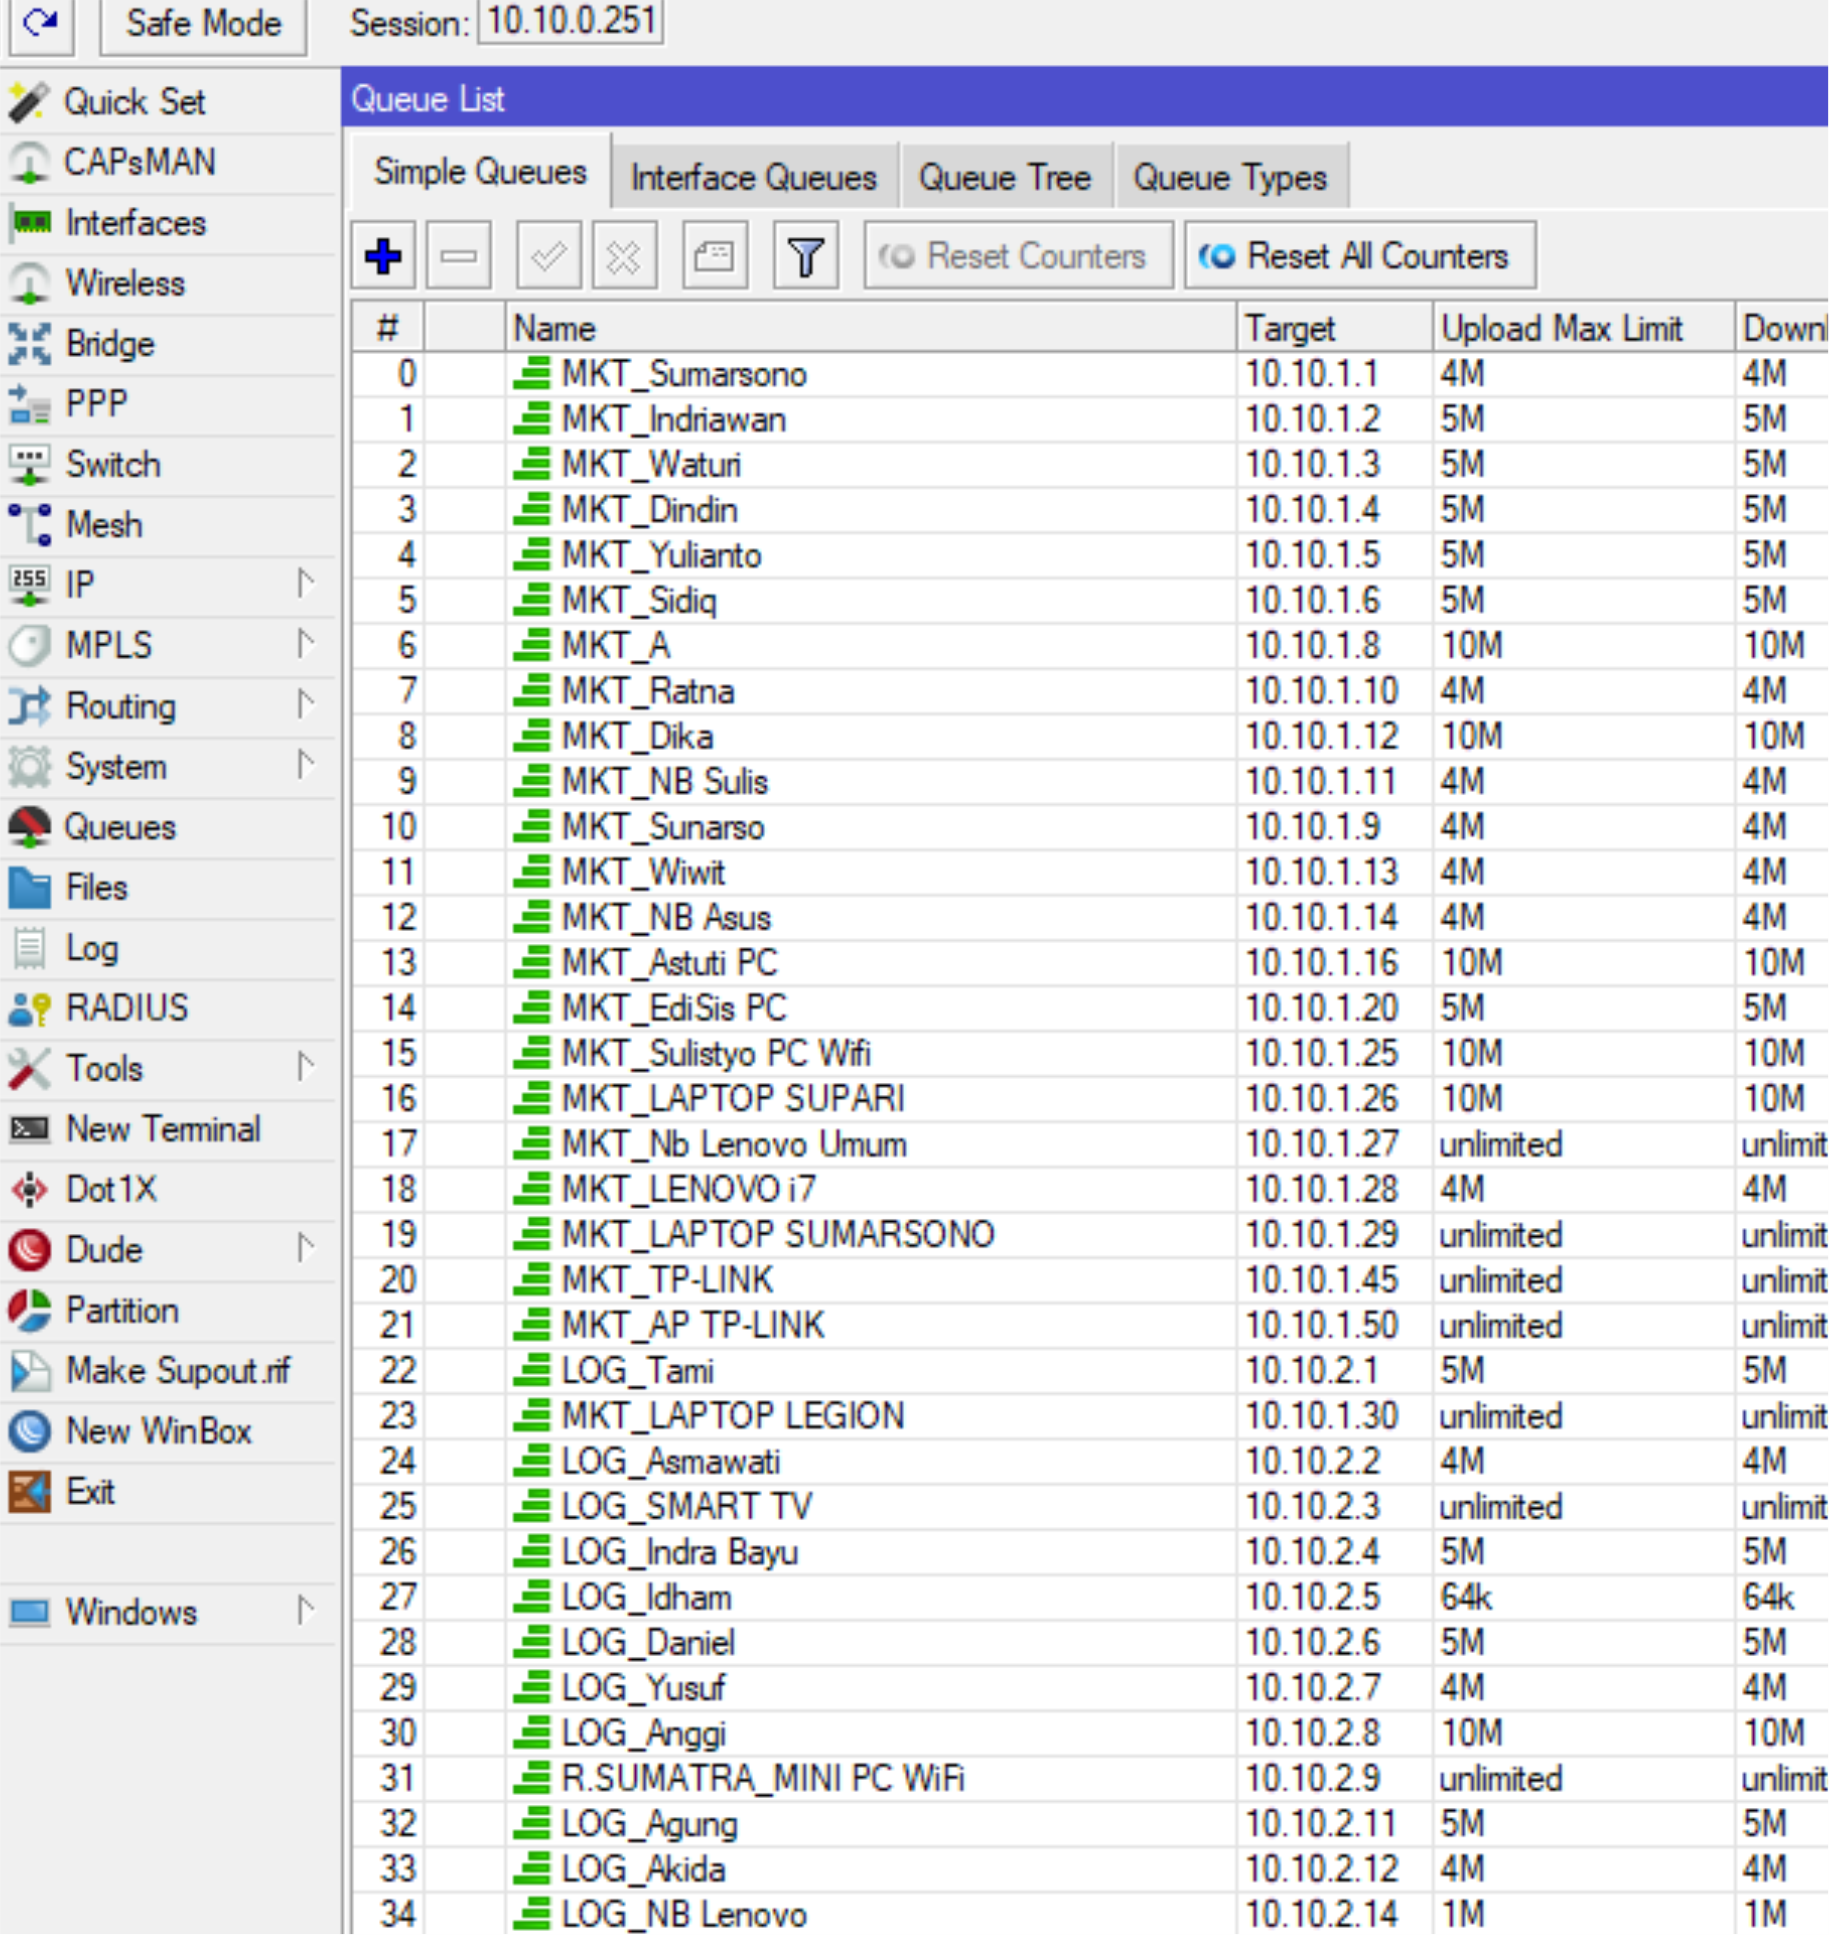The image size is (1829, 1935).
Task: Expand the IP submenu
Action: click(x=80, y=585)
